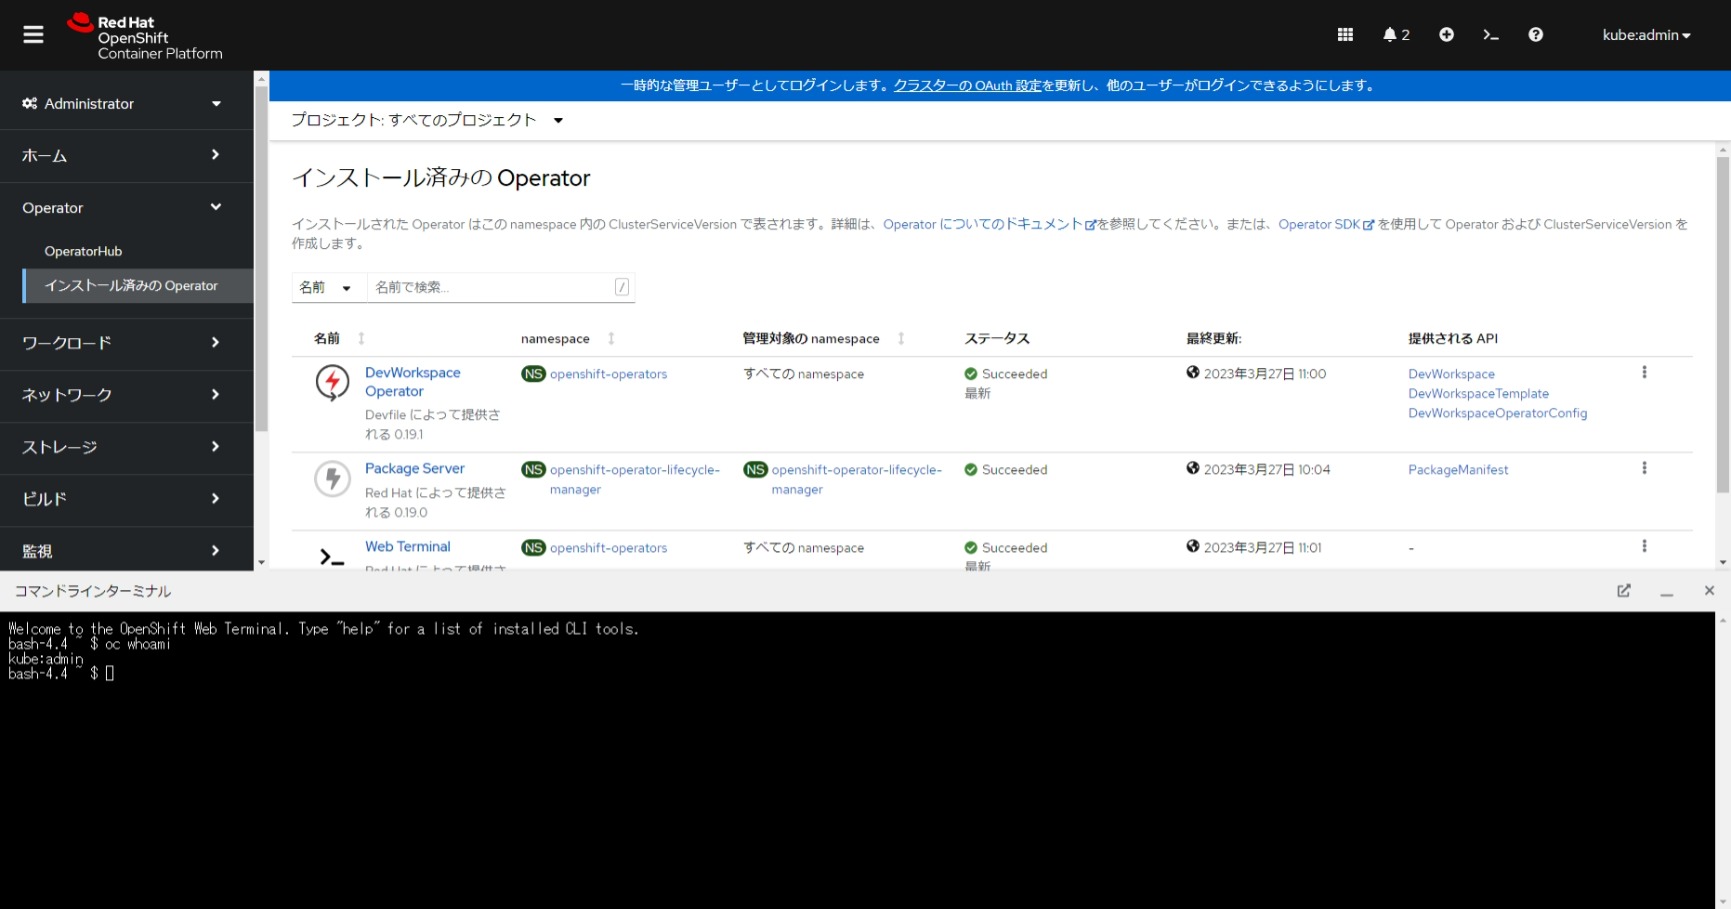Open the 名前 filter type dropdown

click(x=326, y=287)
